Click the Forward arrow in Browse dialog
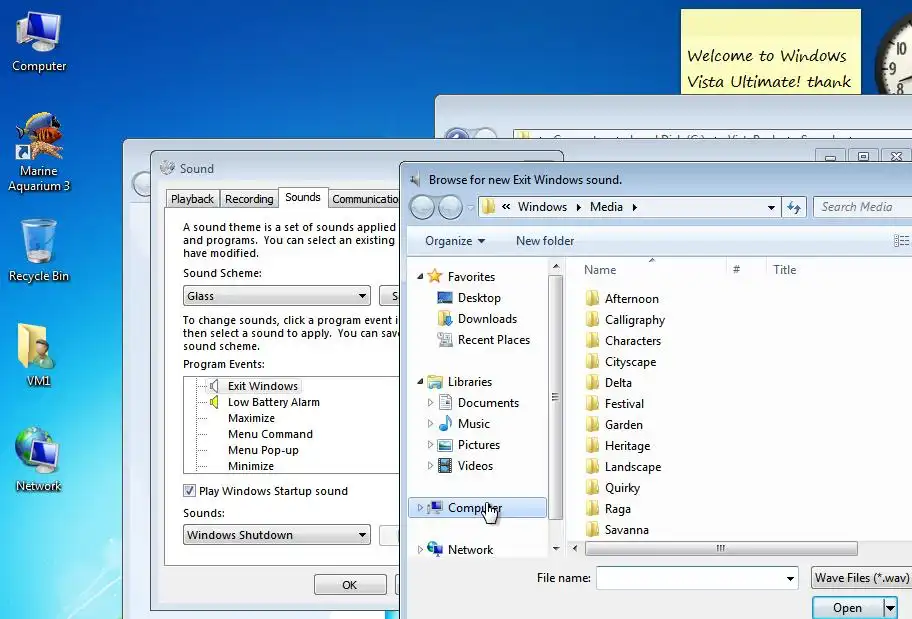Viewport: 912px width, 619px height. click(450, 207)
